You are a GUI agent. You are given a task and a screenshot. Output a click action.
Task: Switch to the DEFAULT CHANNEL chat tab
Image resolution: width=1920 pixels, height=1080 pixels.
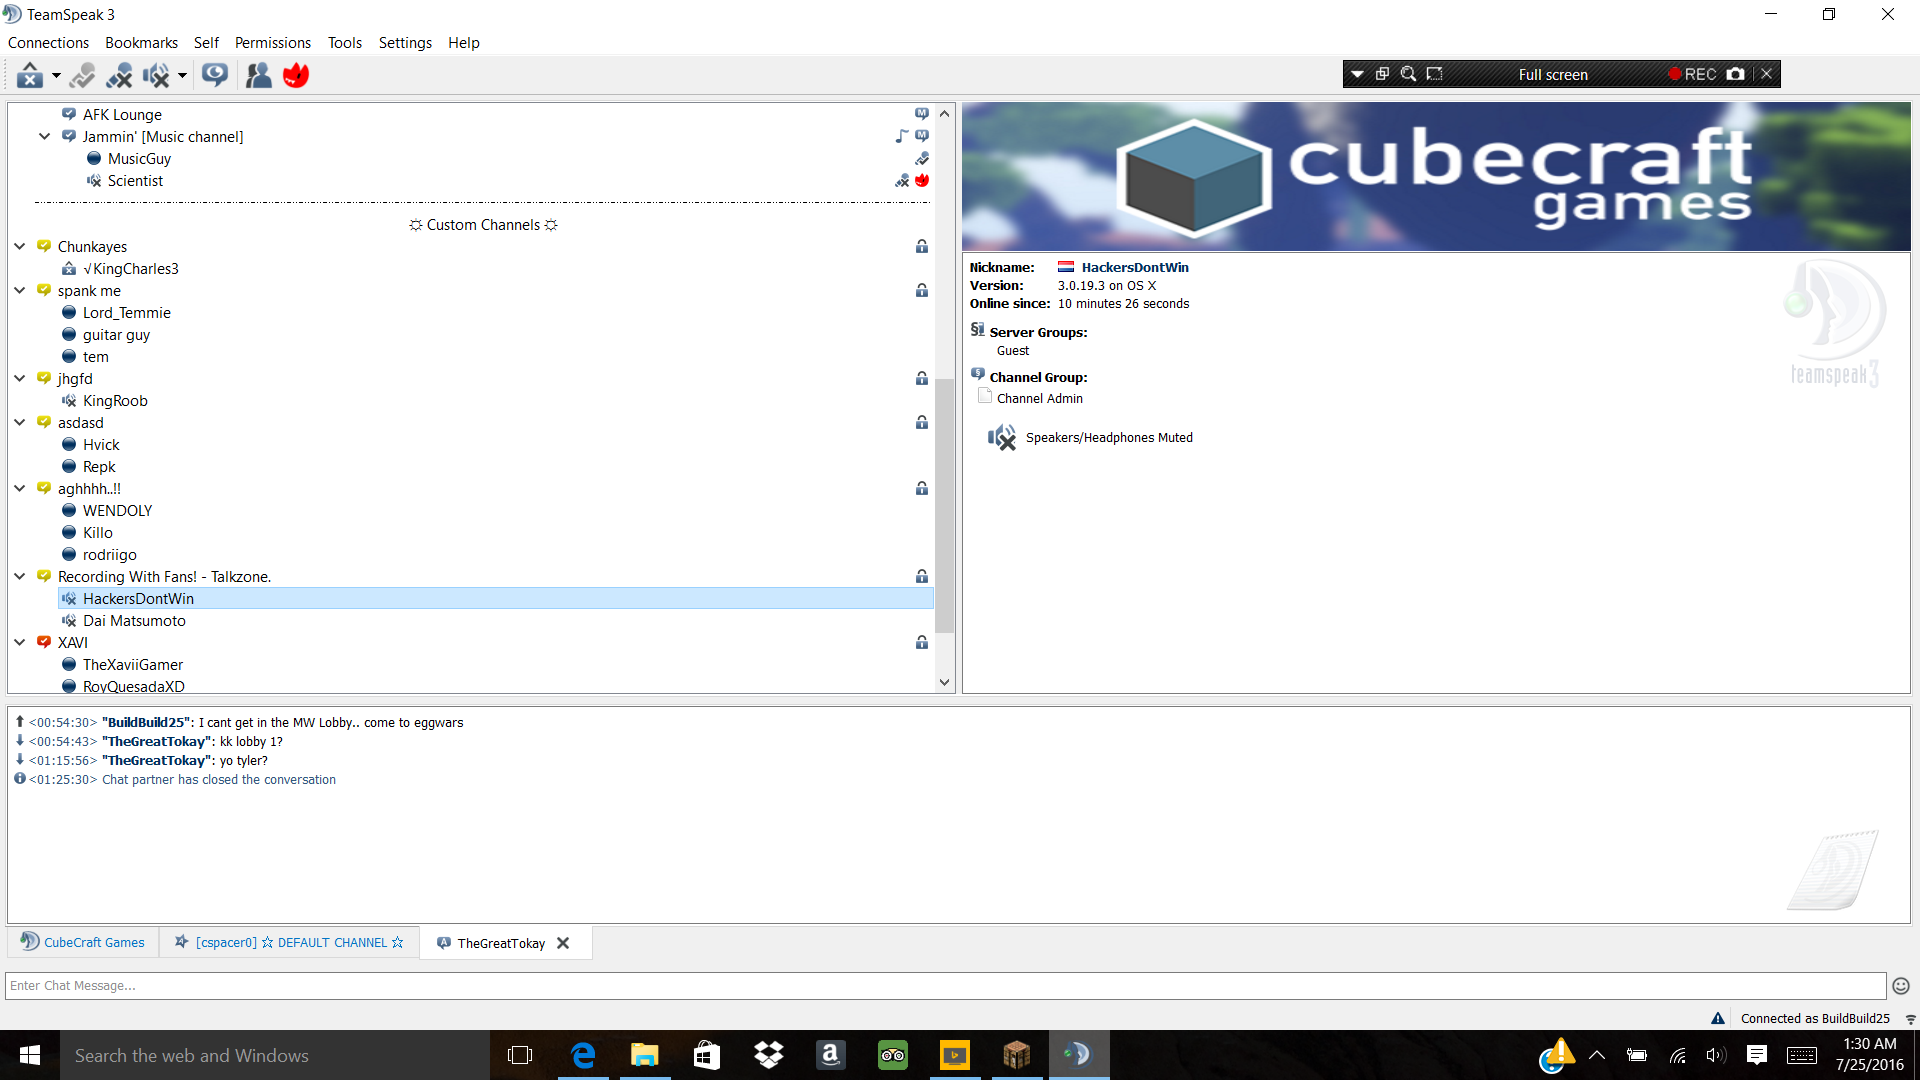(x=289, y=942)
